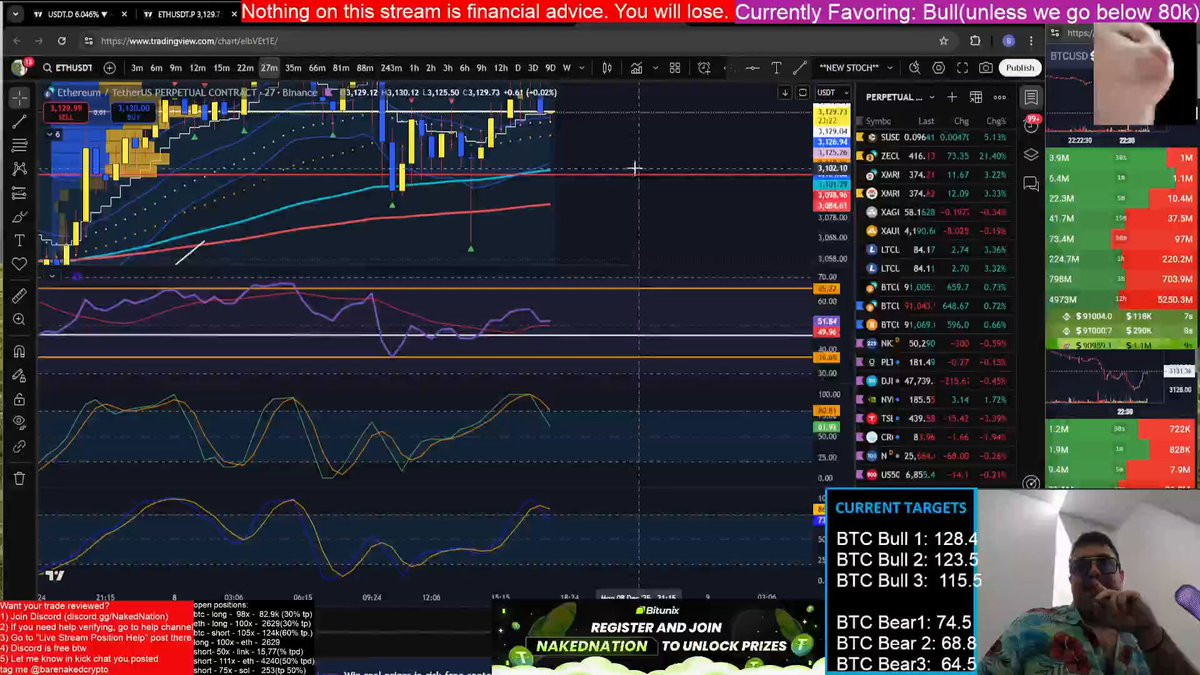Open the chat bubbles icon
This screenshot has height=675, width=1200.
tap(1031, 183)
